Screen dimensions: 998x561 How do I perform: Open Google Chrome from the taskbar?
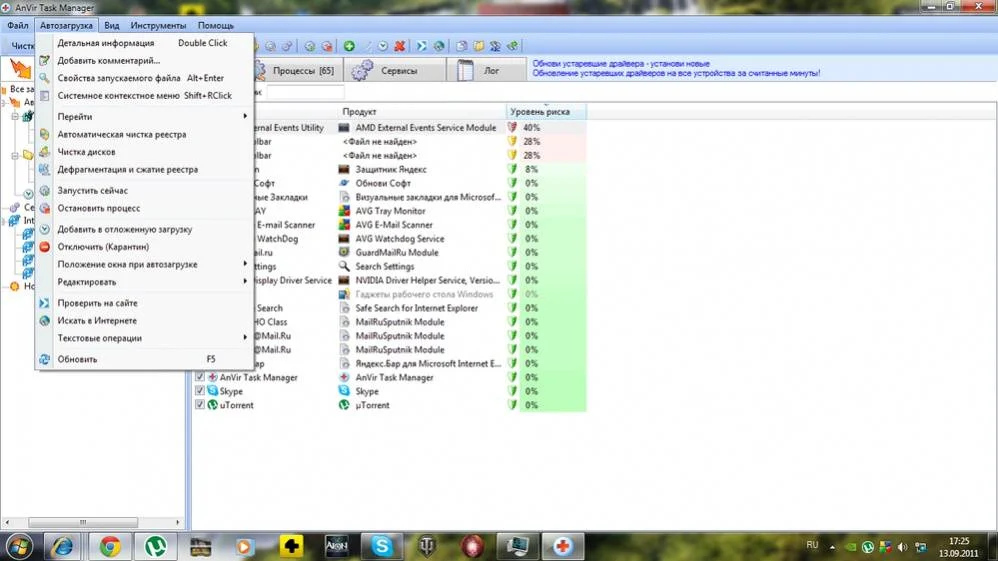tap(109, 546)
